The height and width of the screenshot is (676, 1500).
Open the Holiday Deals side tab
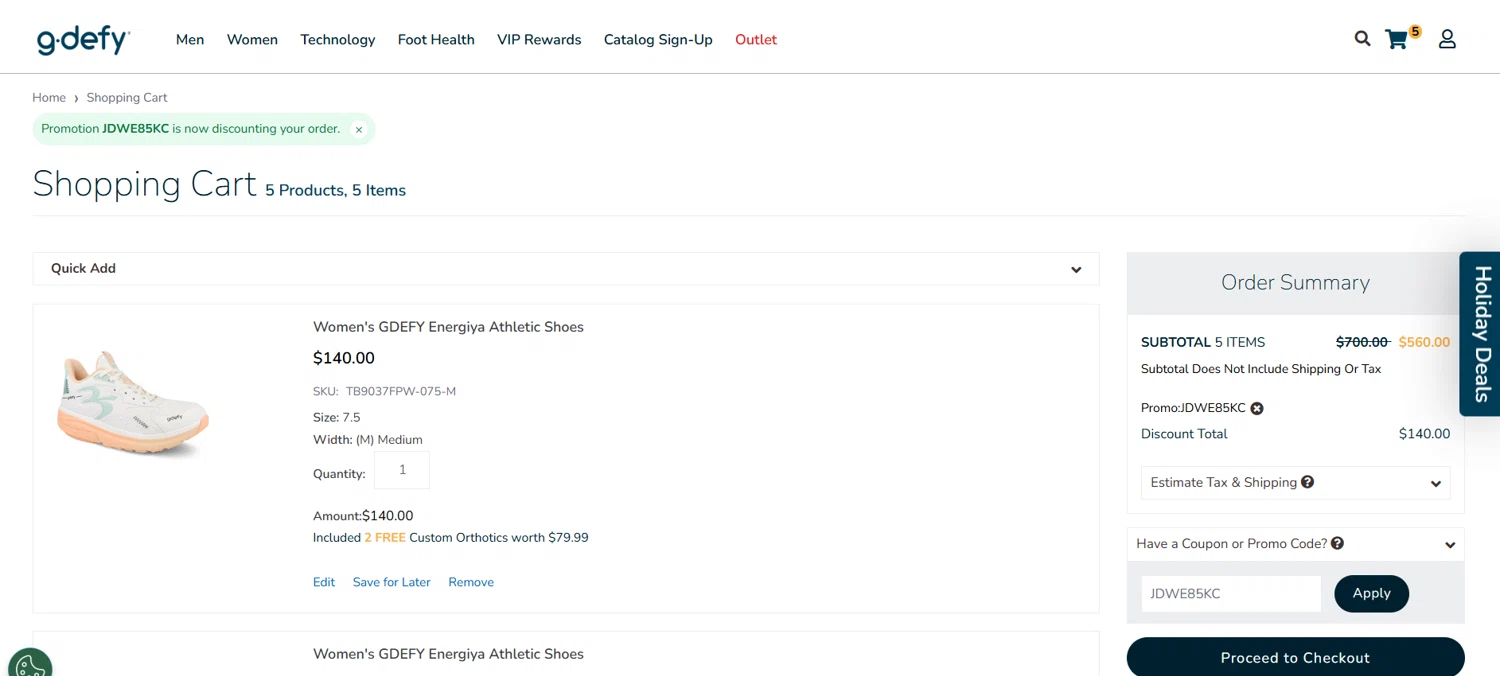1481,333
